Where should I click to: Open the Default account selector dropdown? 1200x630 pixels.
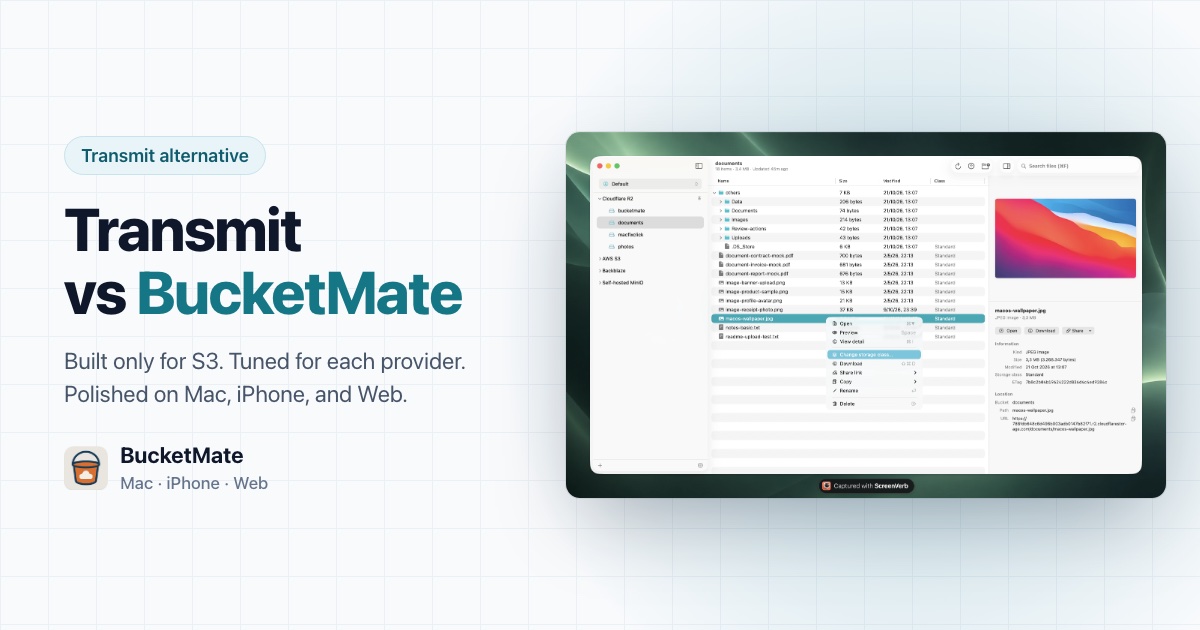tap(650, 184)
